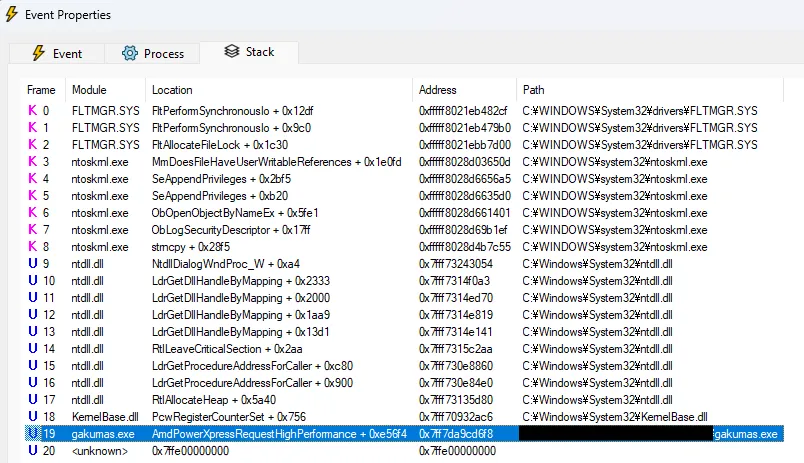
Task: Click the KernelBase.dll path in frame 18
Action: click(x=615, y=417)
